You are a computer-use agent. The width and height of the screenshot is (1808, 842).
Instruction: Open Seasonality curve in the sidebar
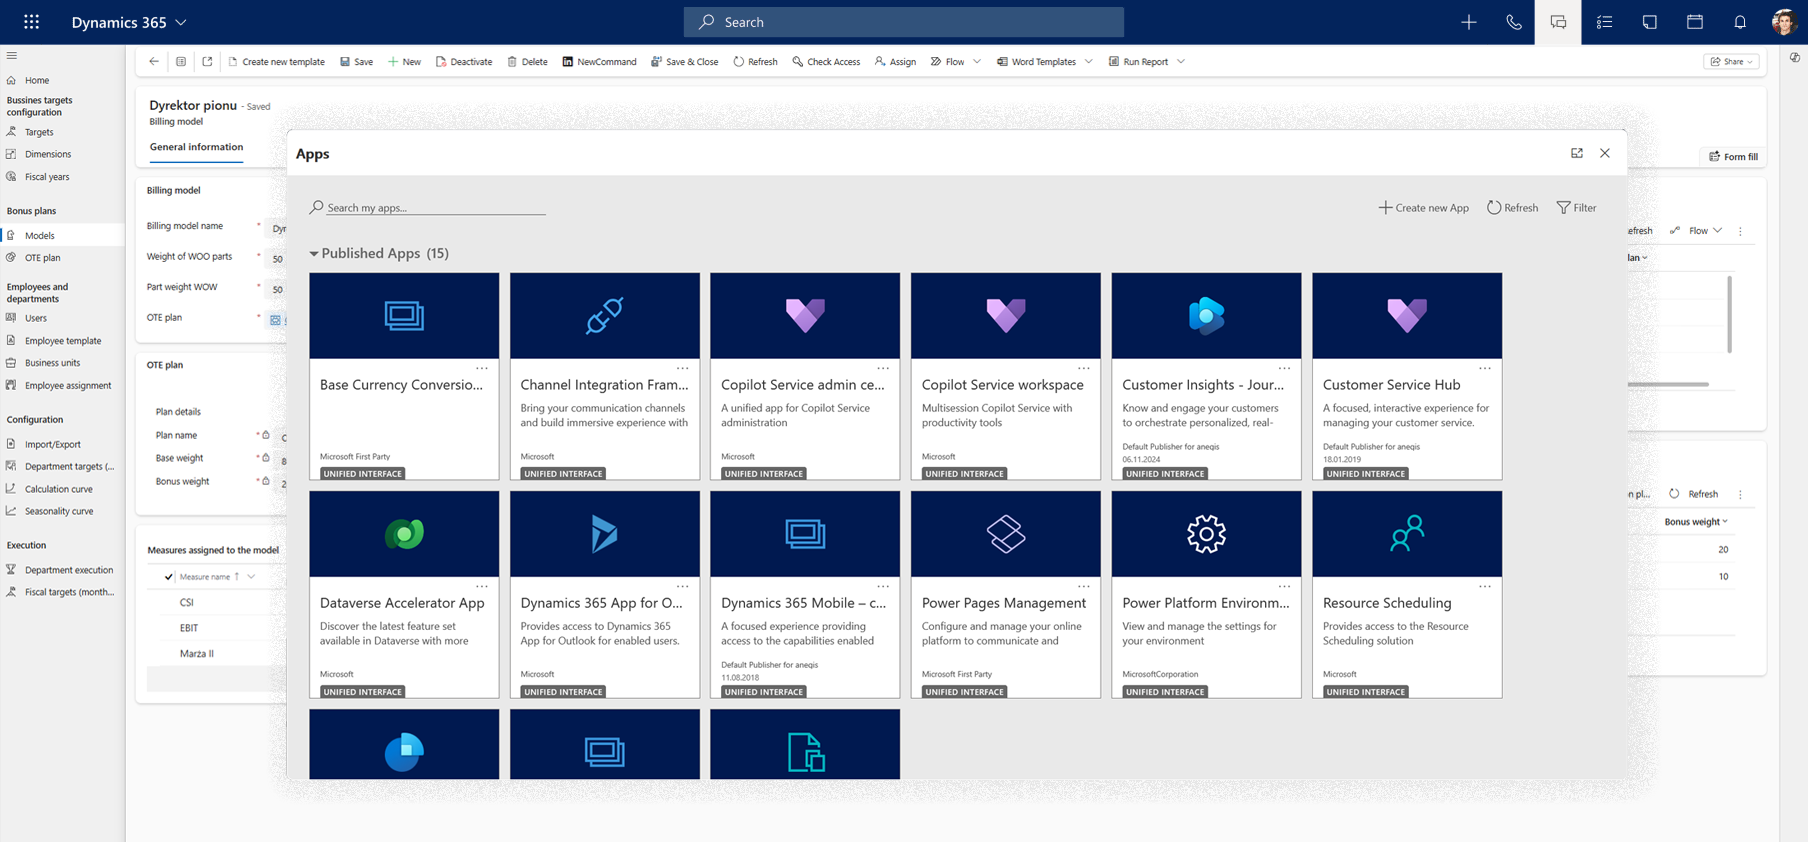coord(59,511)
